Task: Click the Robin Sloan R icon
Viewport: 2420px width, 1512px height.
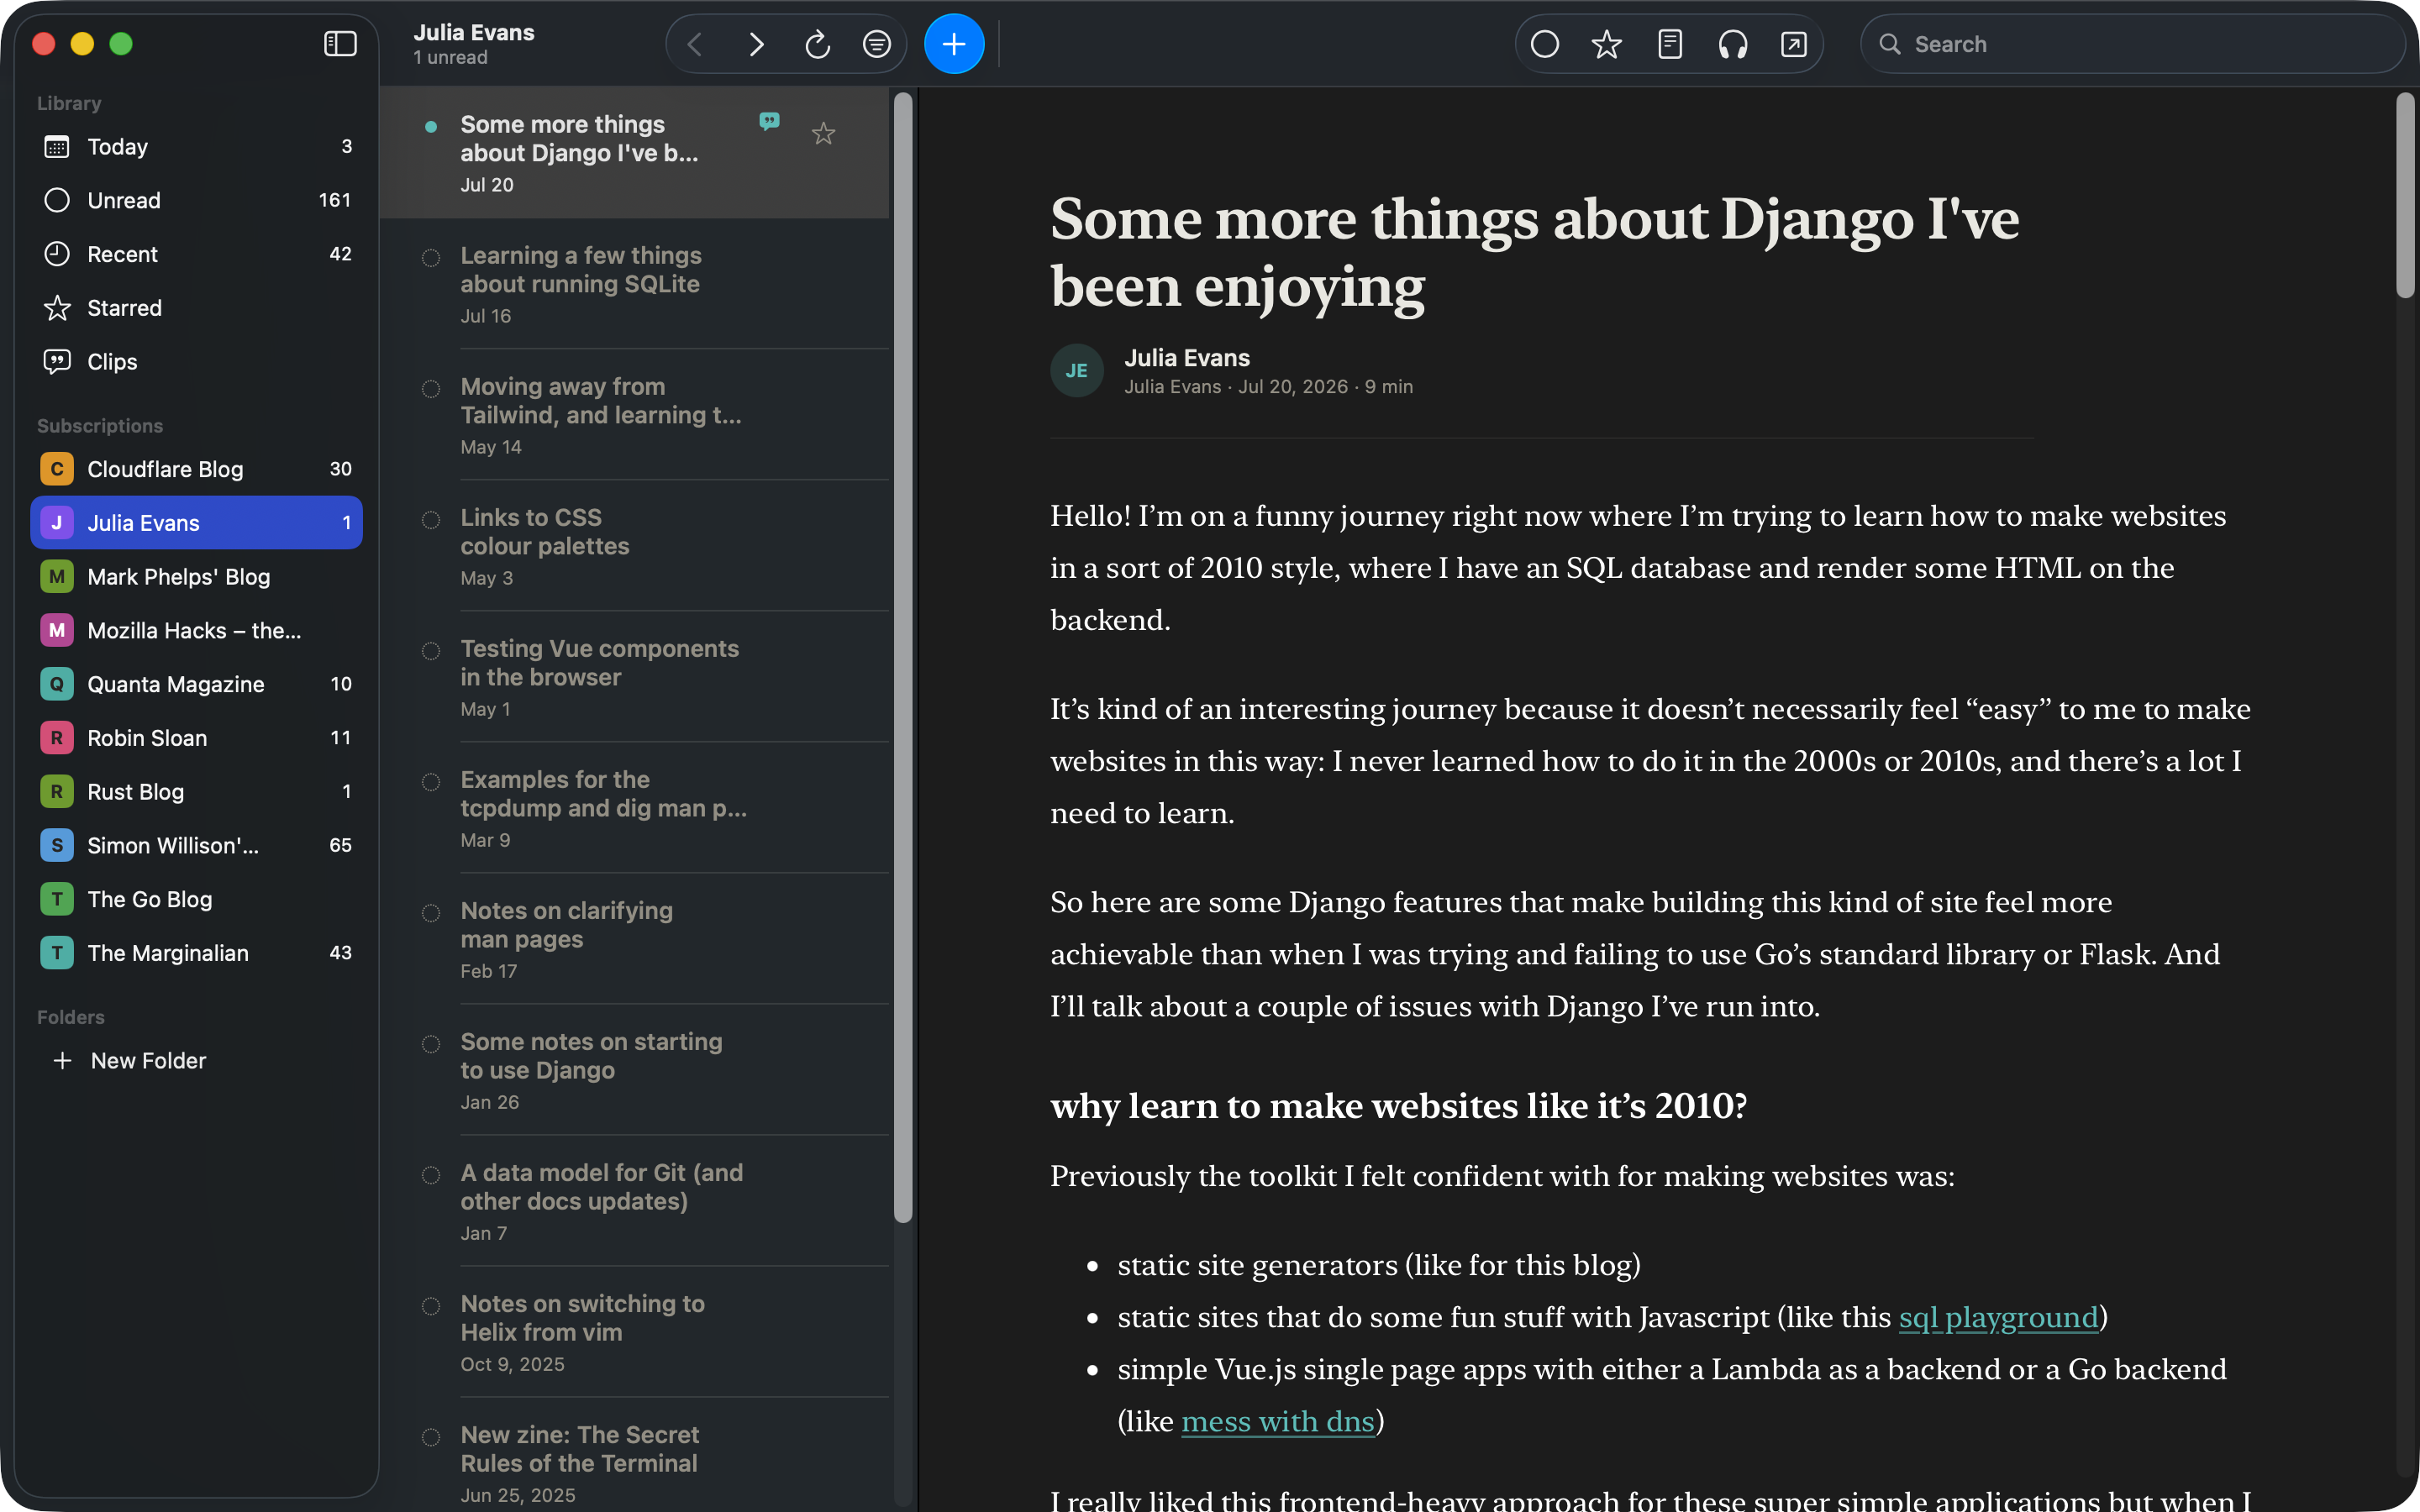Action: click(x=57, y=738)
